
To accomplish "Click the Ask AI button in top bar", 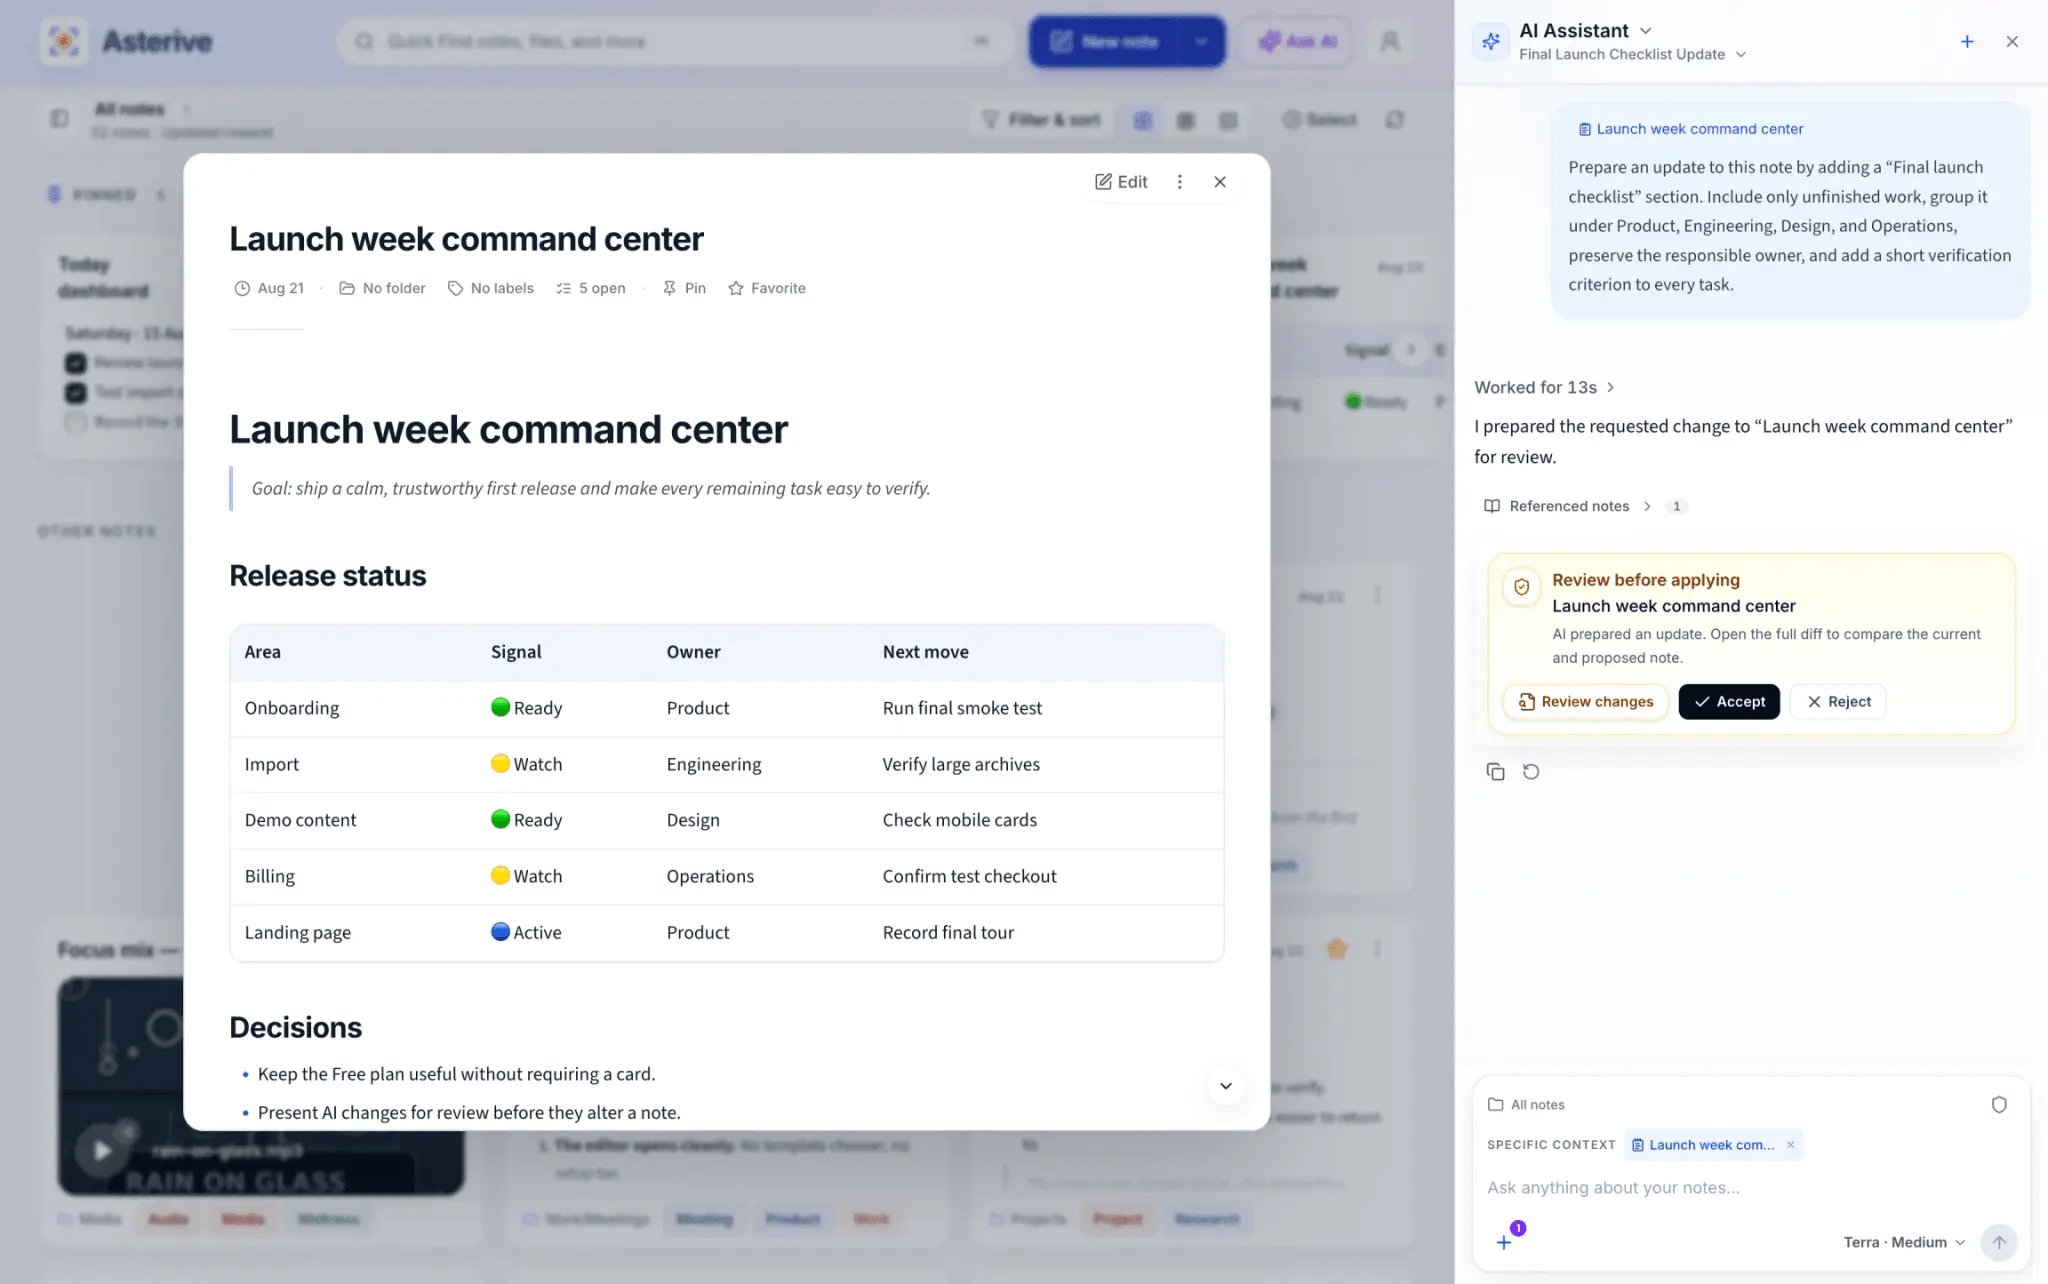I will tap(1298, 41).
